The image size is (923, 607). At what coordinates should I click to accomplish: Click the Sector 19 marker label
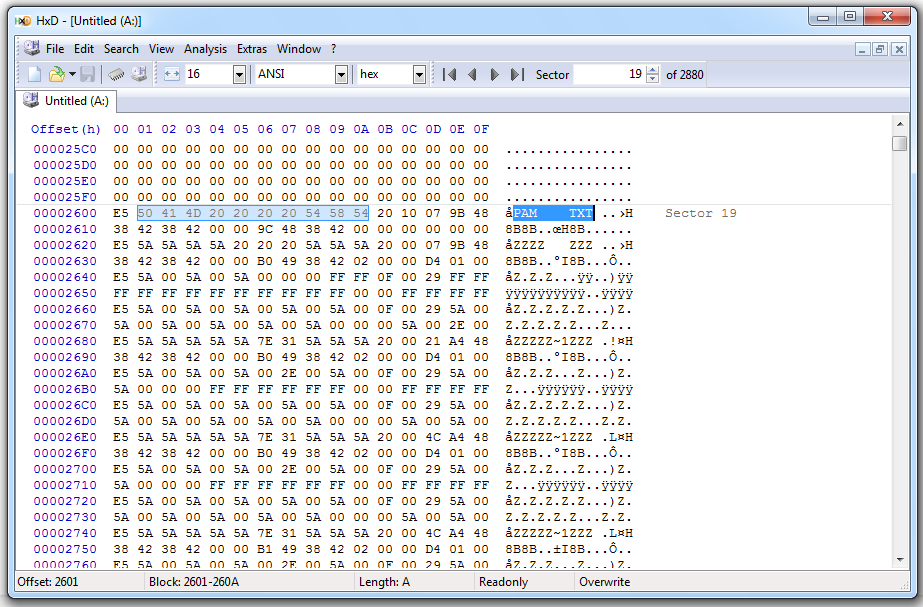(x=700, y=213)
